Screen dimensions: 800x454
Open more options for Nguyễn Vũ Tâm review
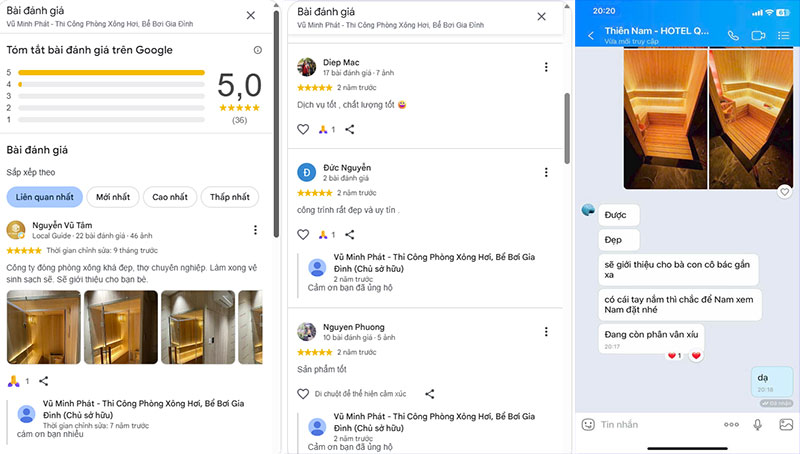(255, 230)
